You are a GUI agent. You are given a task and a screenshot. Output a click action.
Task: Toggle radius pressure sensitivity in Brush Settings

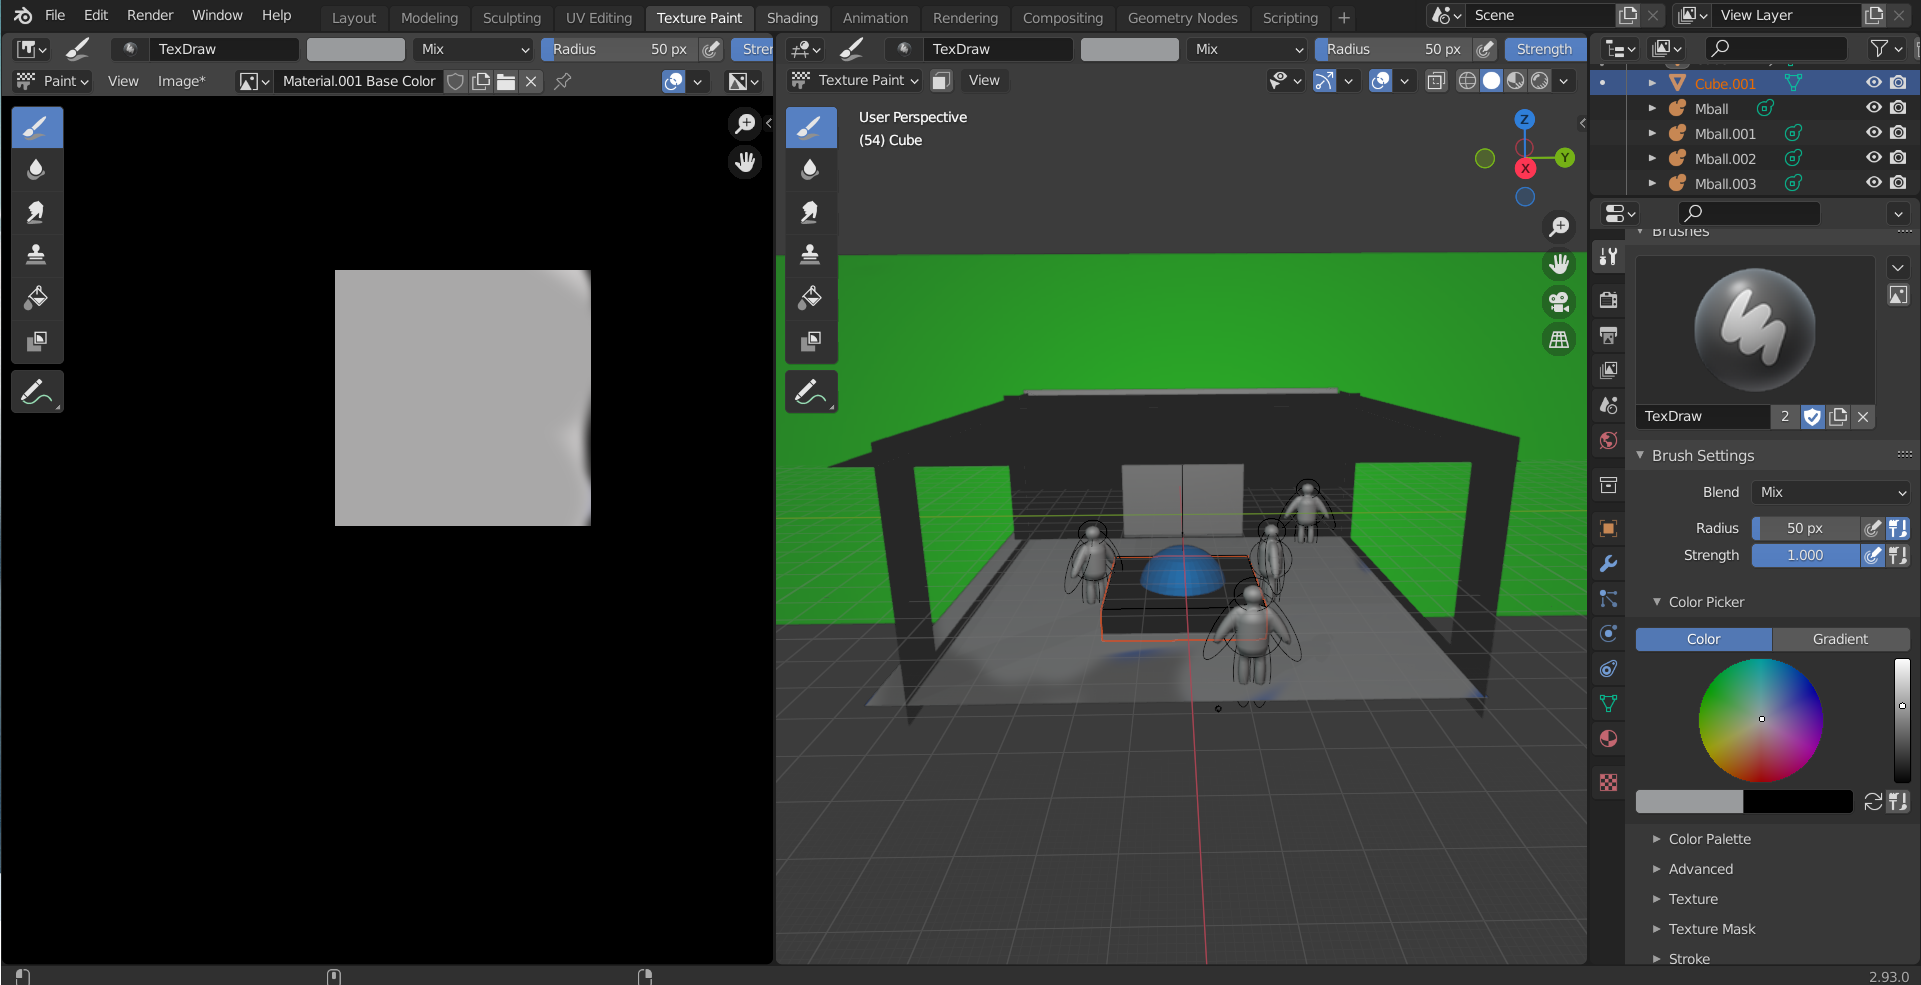[x=1873, y=528]
